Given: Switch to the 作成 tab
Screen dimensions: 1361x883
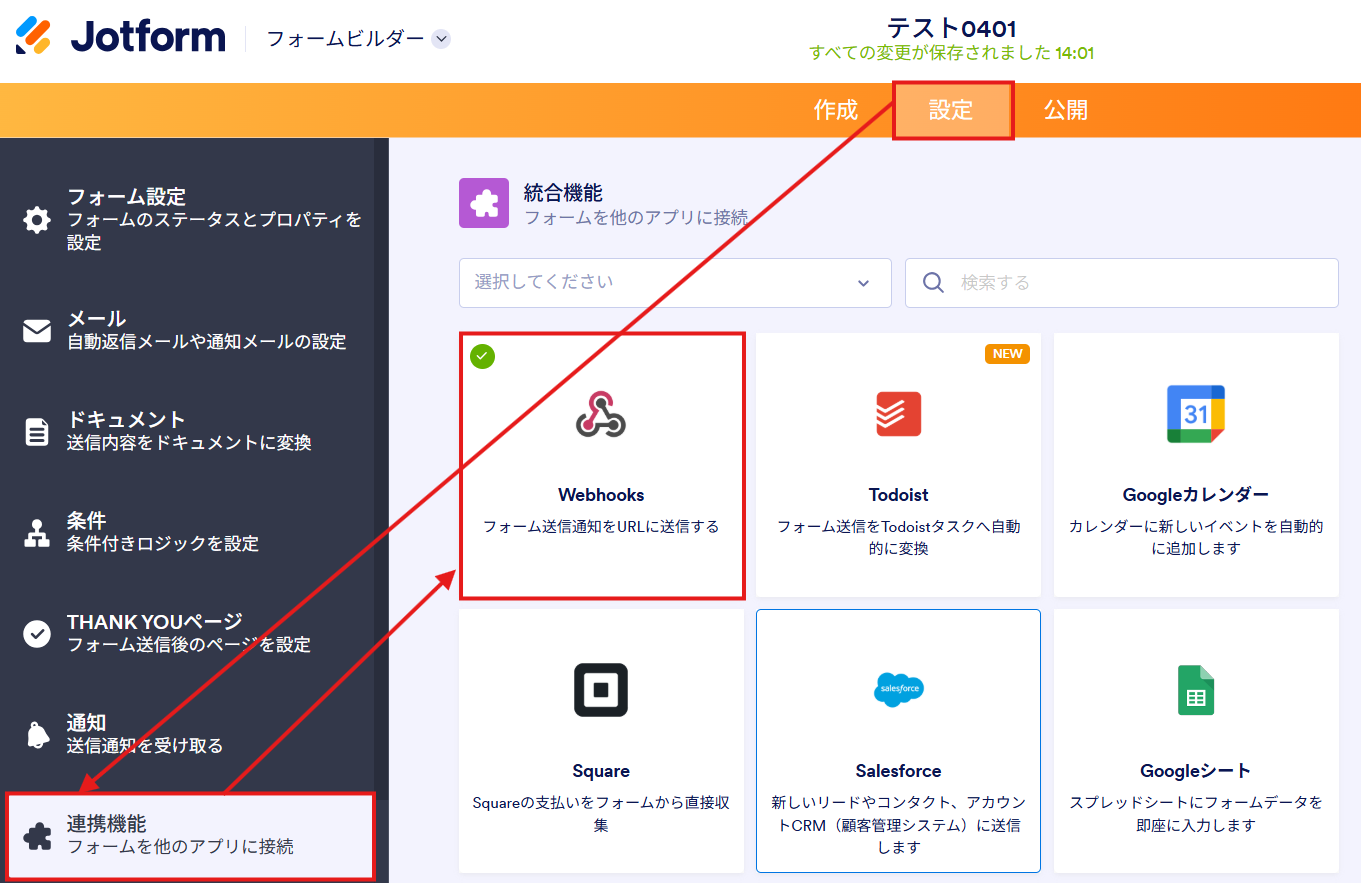Looking at the screenshot, I should [836, 110].
